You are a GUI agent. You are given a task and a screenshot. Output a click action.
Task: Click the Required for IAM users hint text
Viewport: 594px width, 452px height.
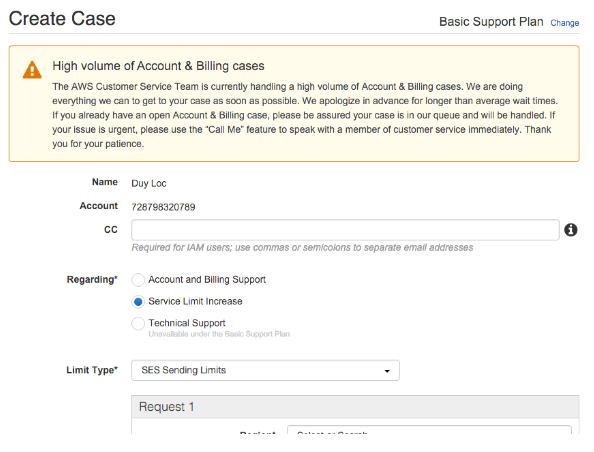tap(302, 248)
